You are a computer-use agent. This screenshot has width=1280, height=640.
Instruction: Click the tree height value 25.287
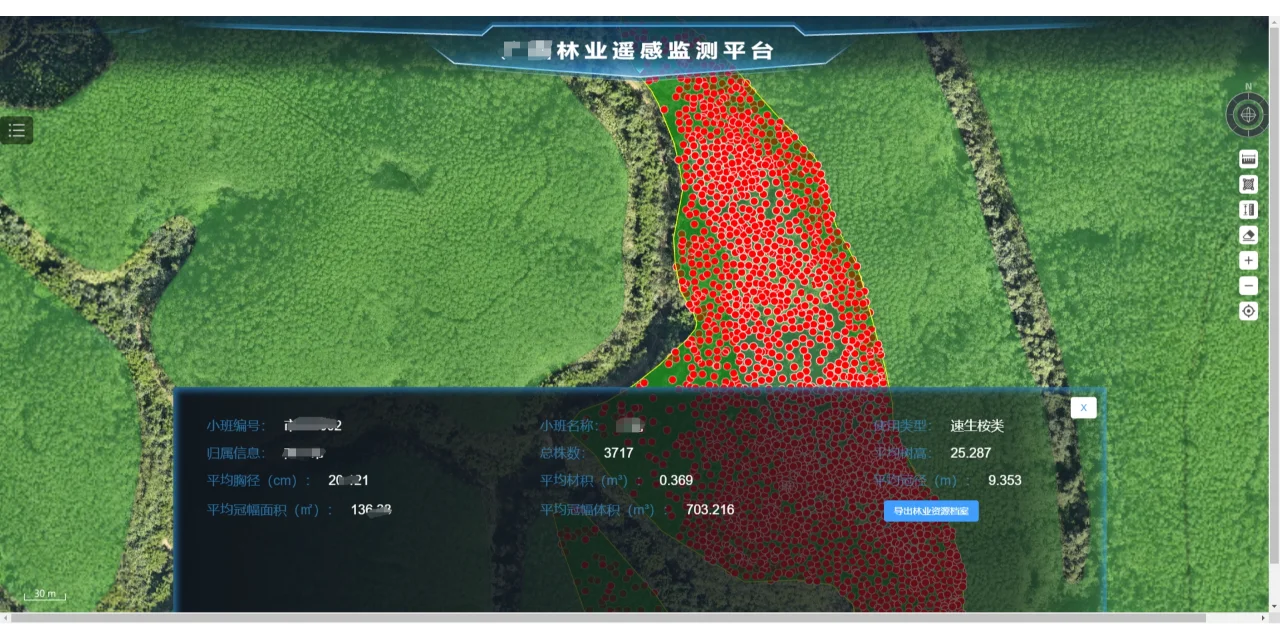pos(970,453)
